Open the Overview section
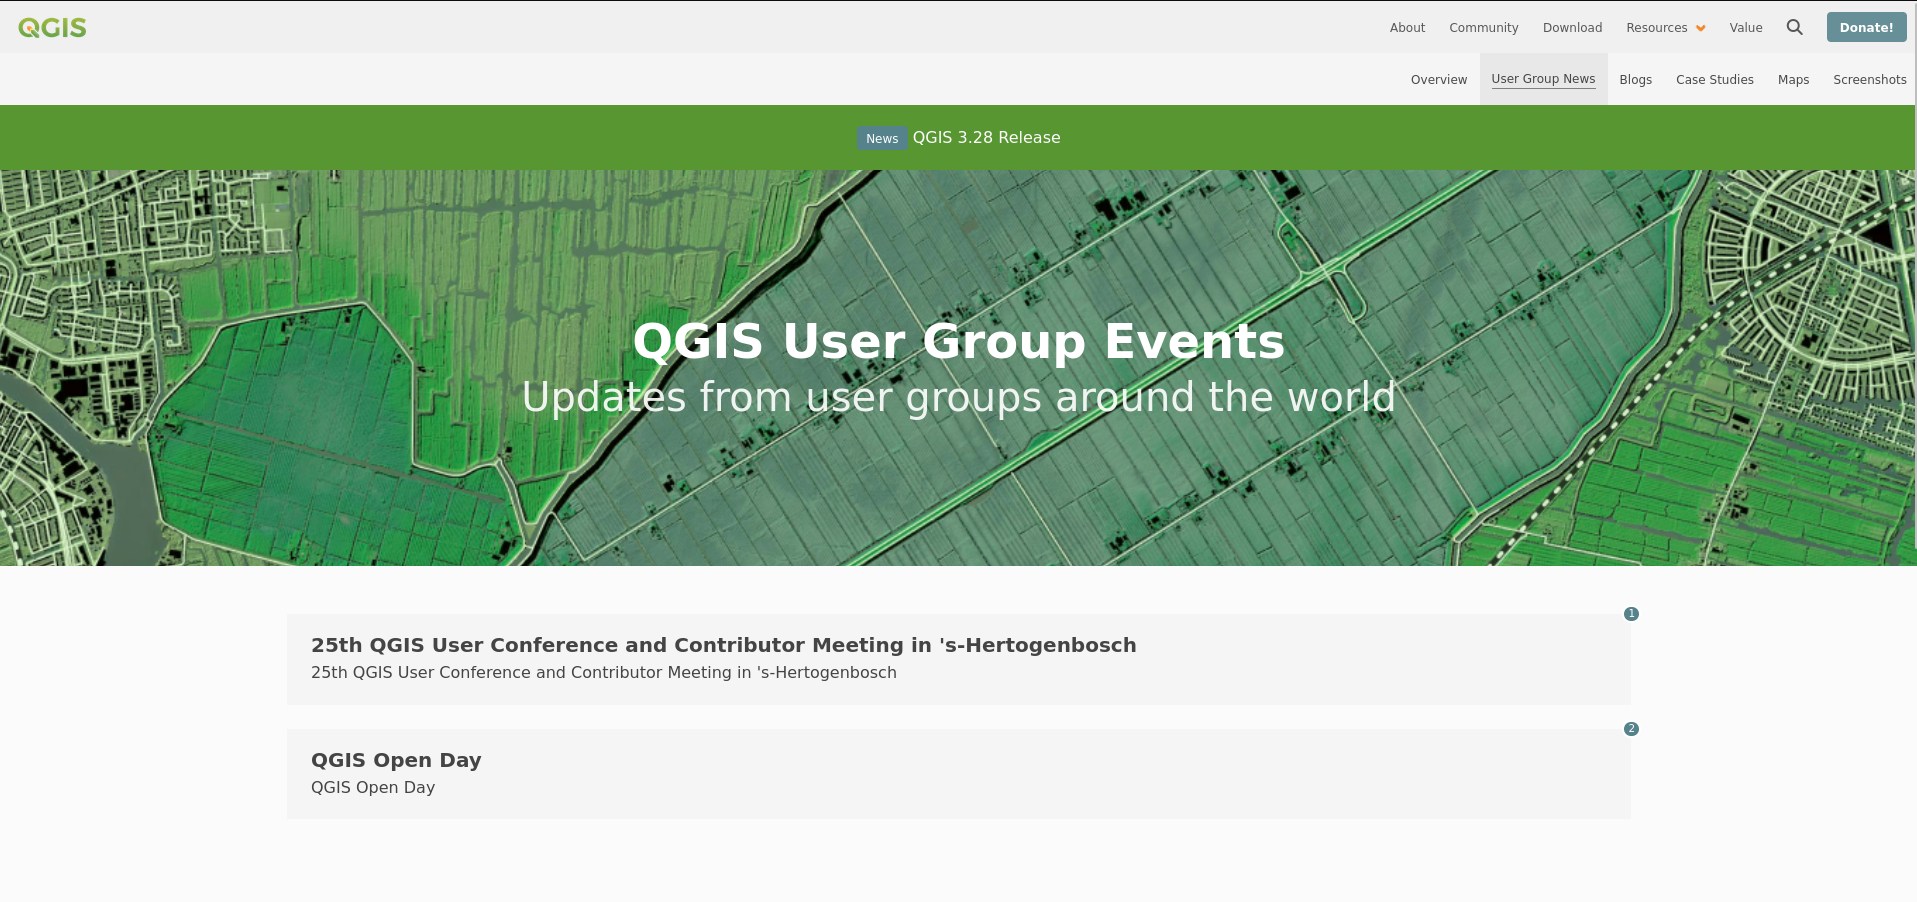Viewport: 1917px width, 902px height. (x=1438, y=79)
